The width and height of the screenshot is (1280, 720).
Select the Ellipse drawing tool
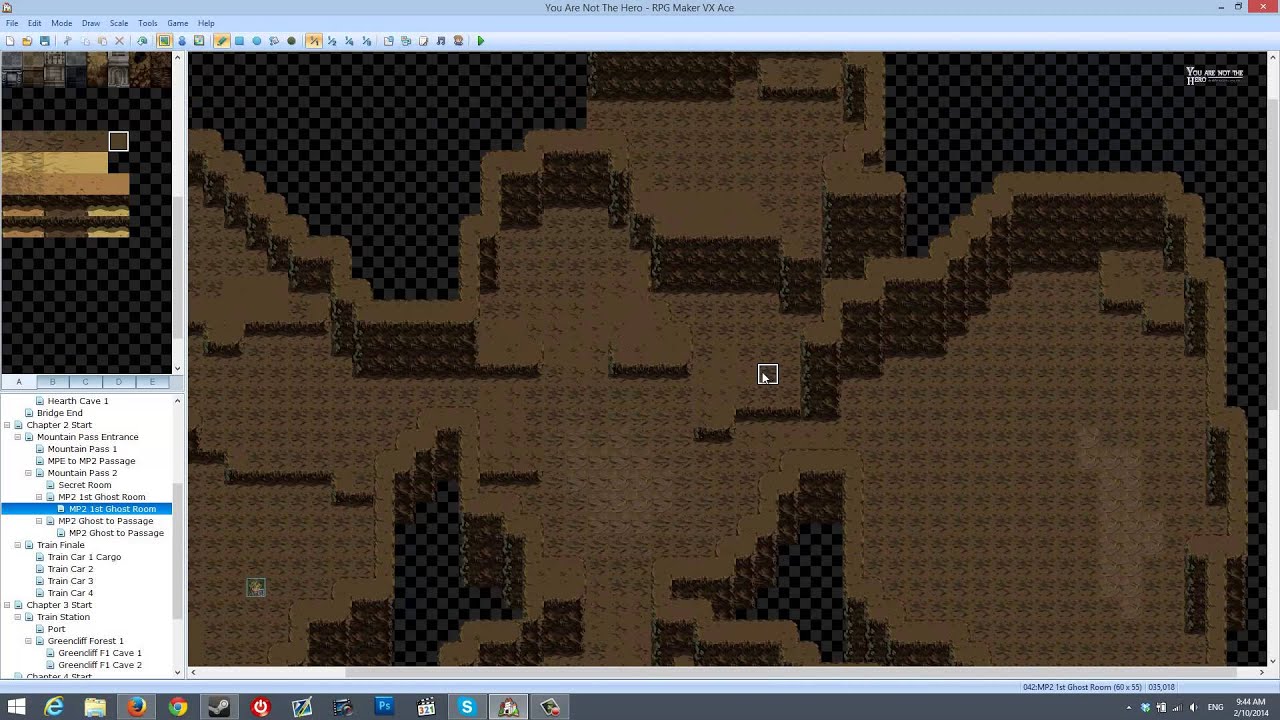257,41
